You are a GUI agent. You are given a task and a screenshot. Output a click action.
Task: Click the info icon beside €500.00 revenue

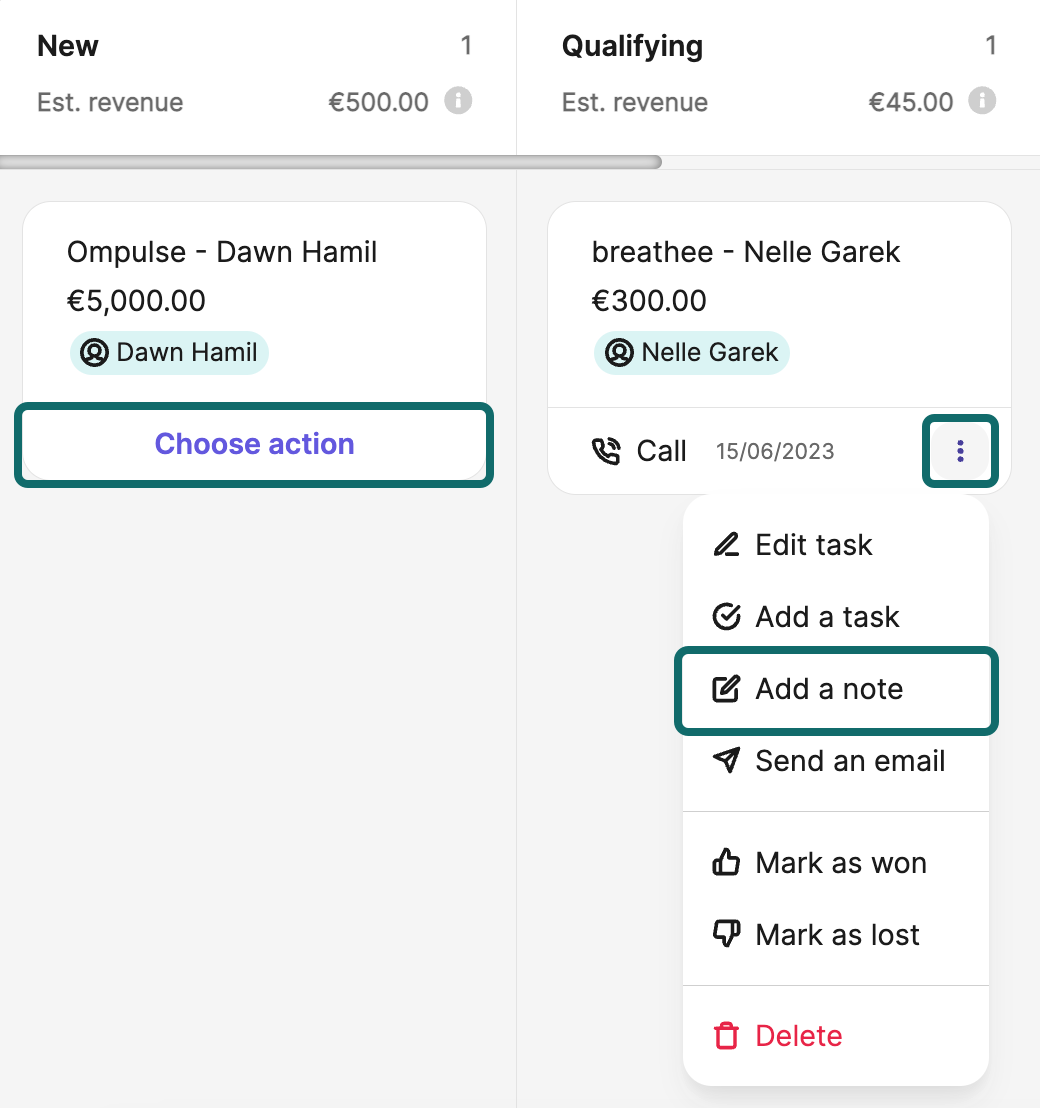pos(458,100)
